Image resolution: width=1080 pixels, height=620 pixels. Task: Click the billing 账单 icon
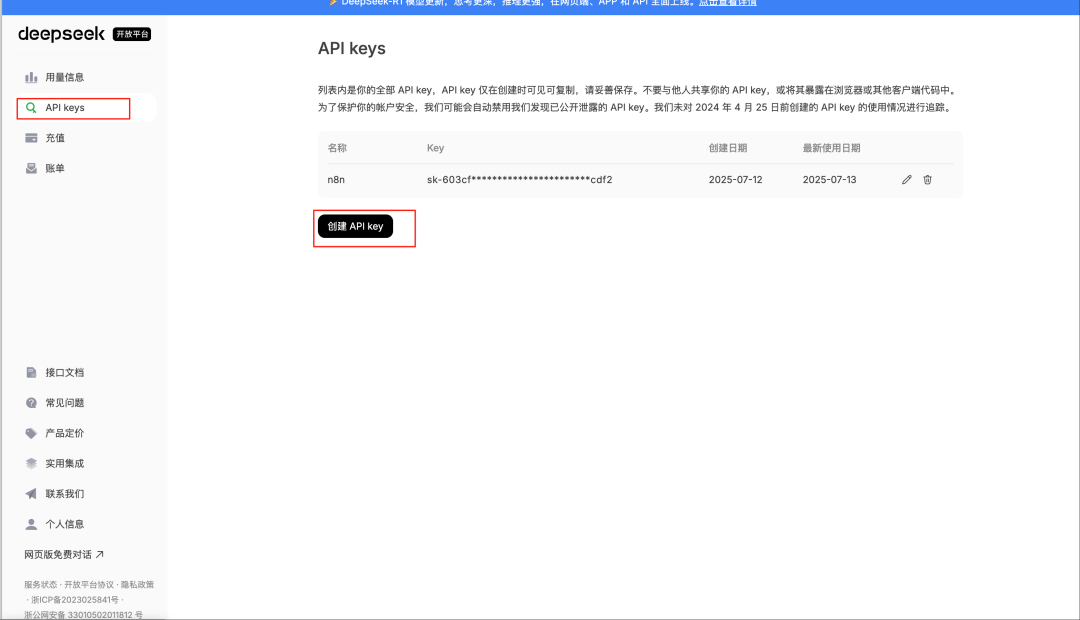point(31,168)
